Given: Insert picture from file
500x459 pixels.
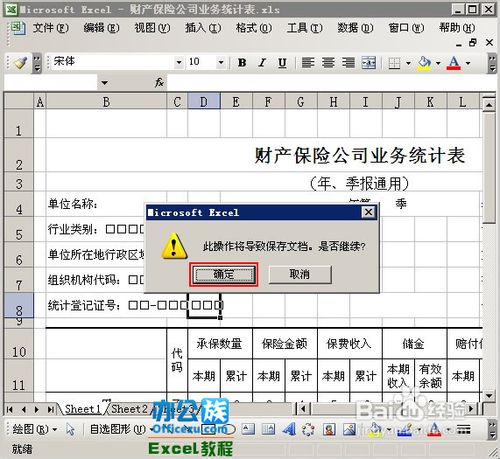Looking at the screenshot, I should pos(349,429).
